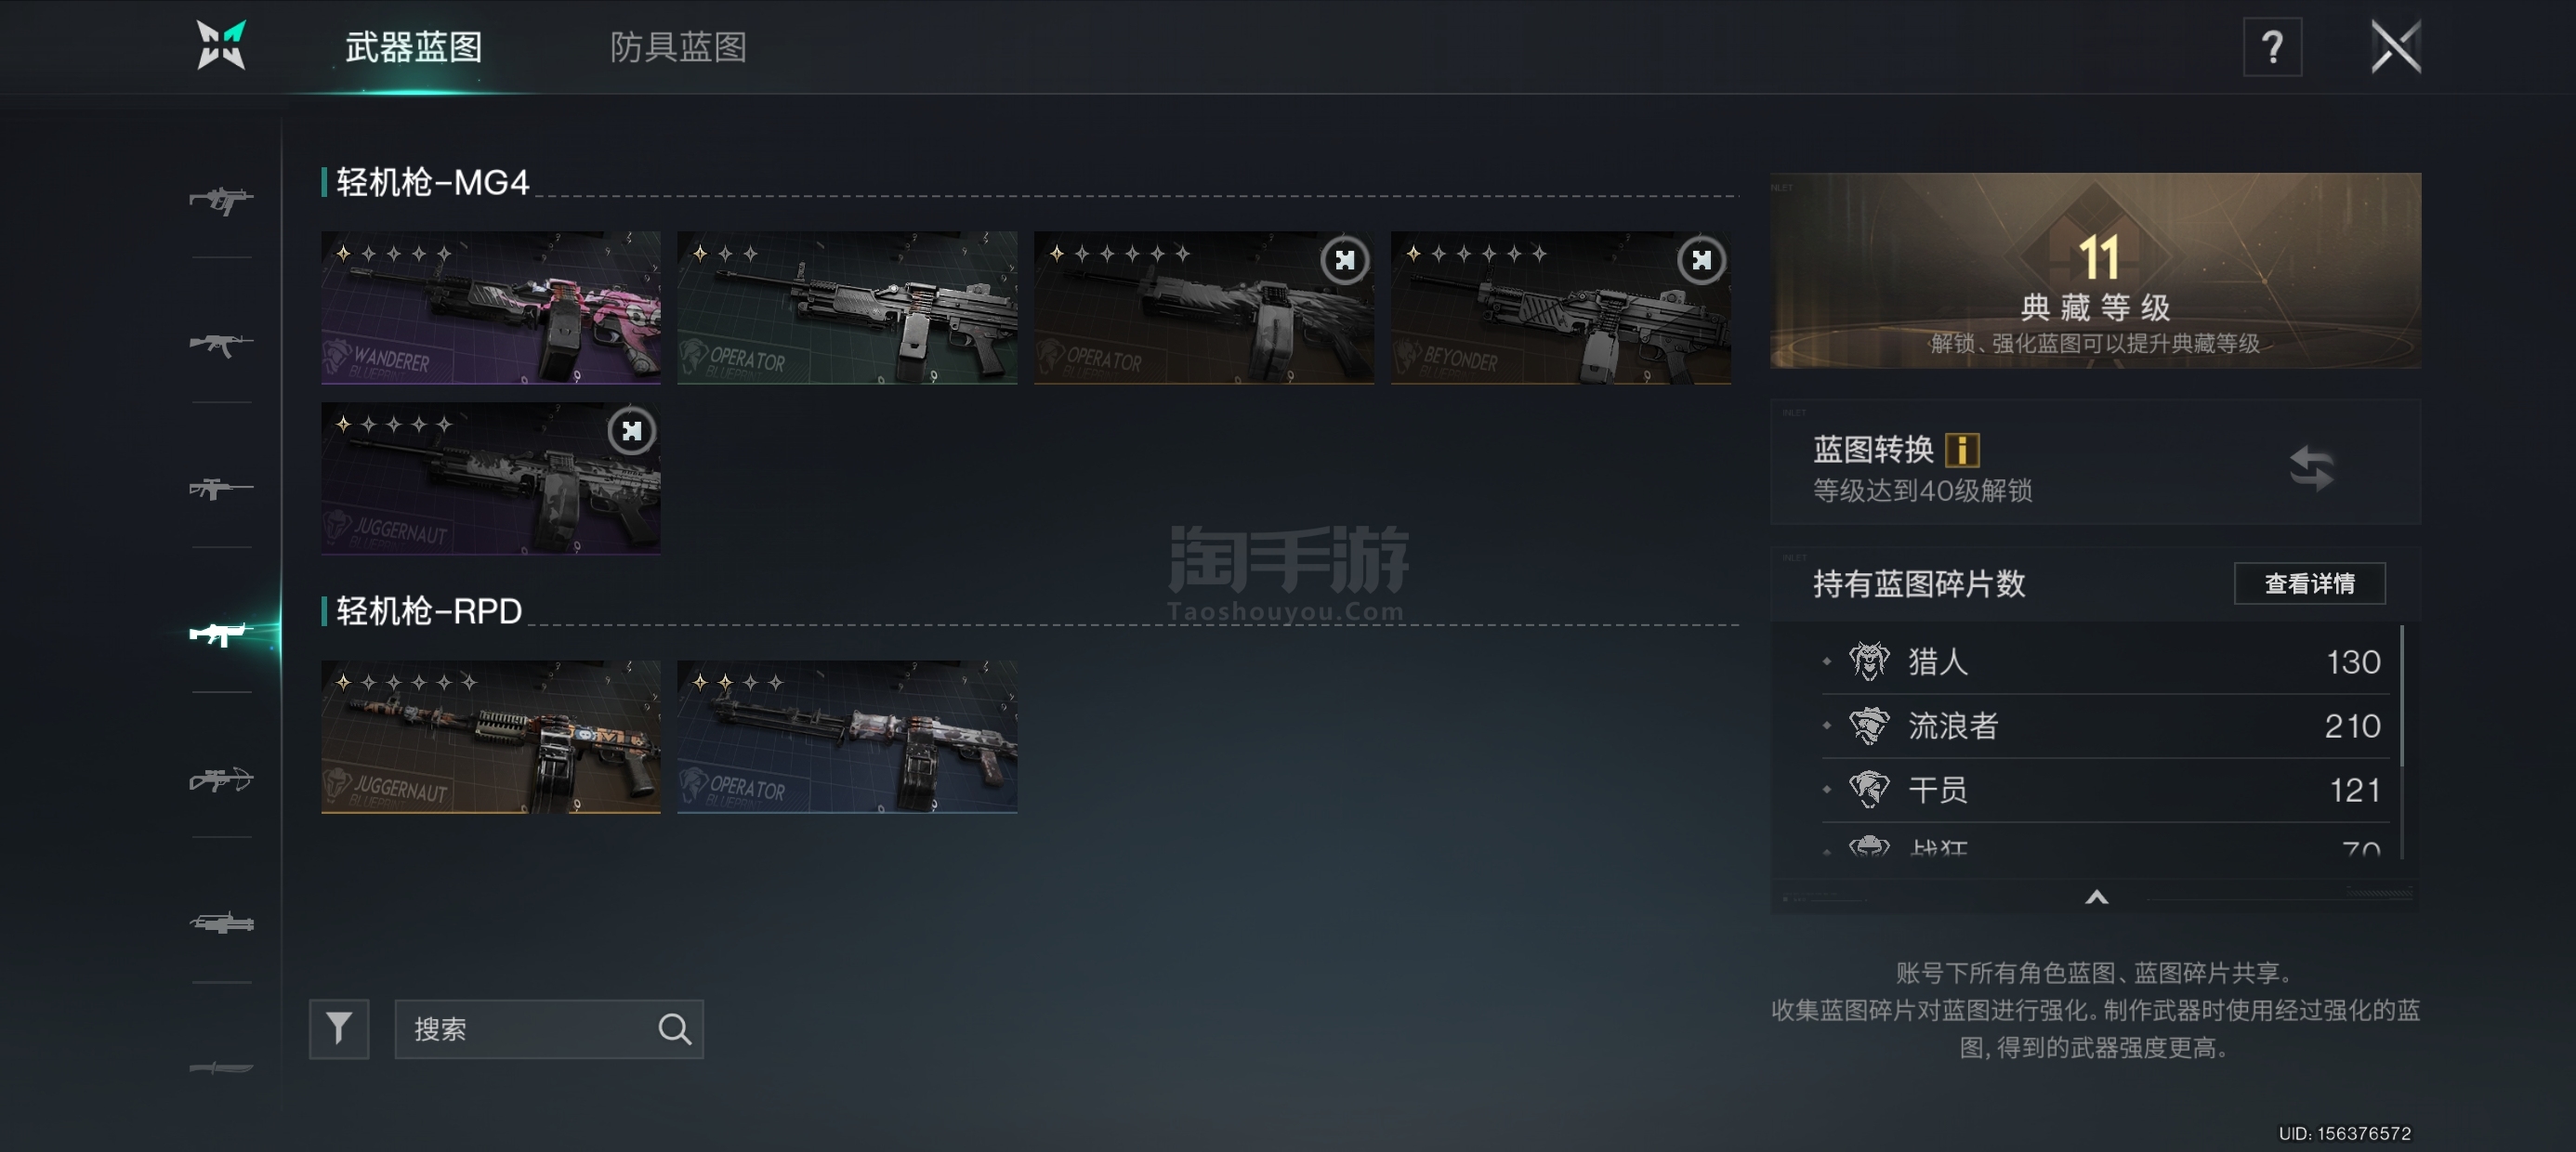Viewport: 2576px width, 1152px height.
Task: Select the shotgun category icon in sidebar
Action: (x=221, y=922)
